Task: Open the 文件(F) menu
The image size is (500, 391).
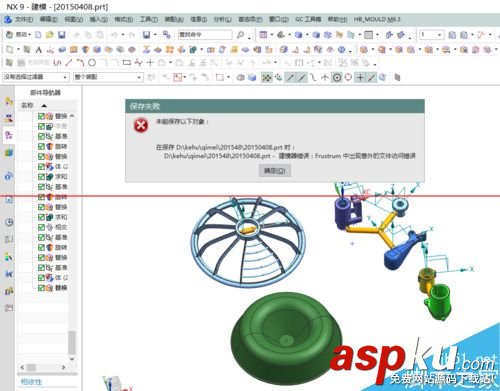Action: (24, 19)
